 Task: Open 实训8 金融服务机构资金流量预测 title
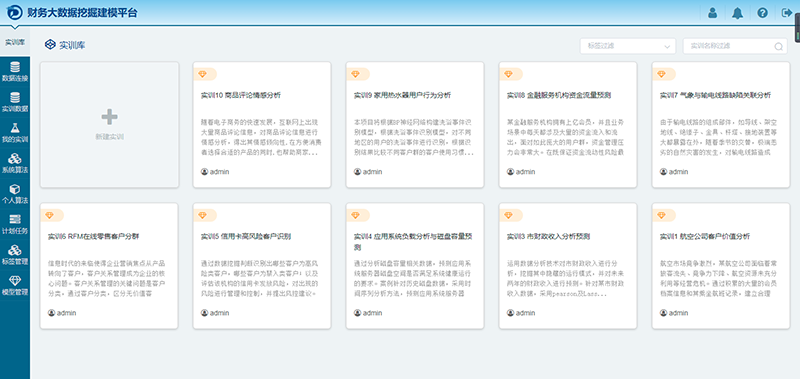(559, 95)
